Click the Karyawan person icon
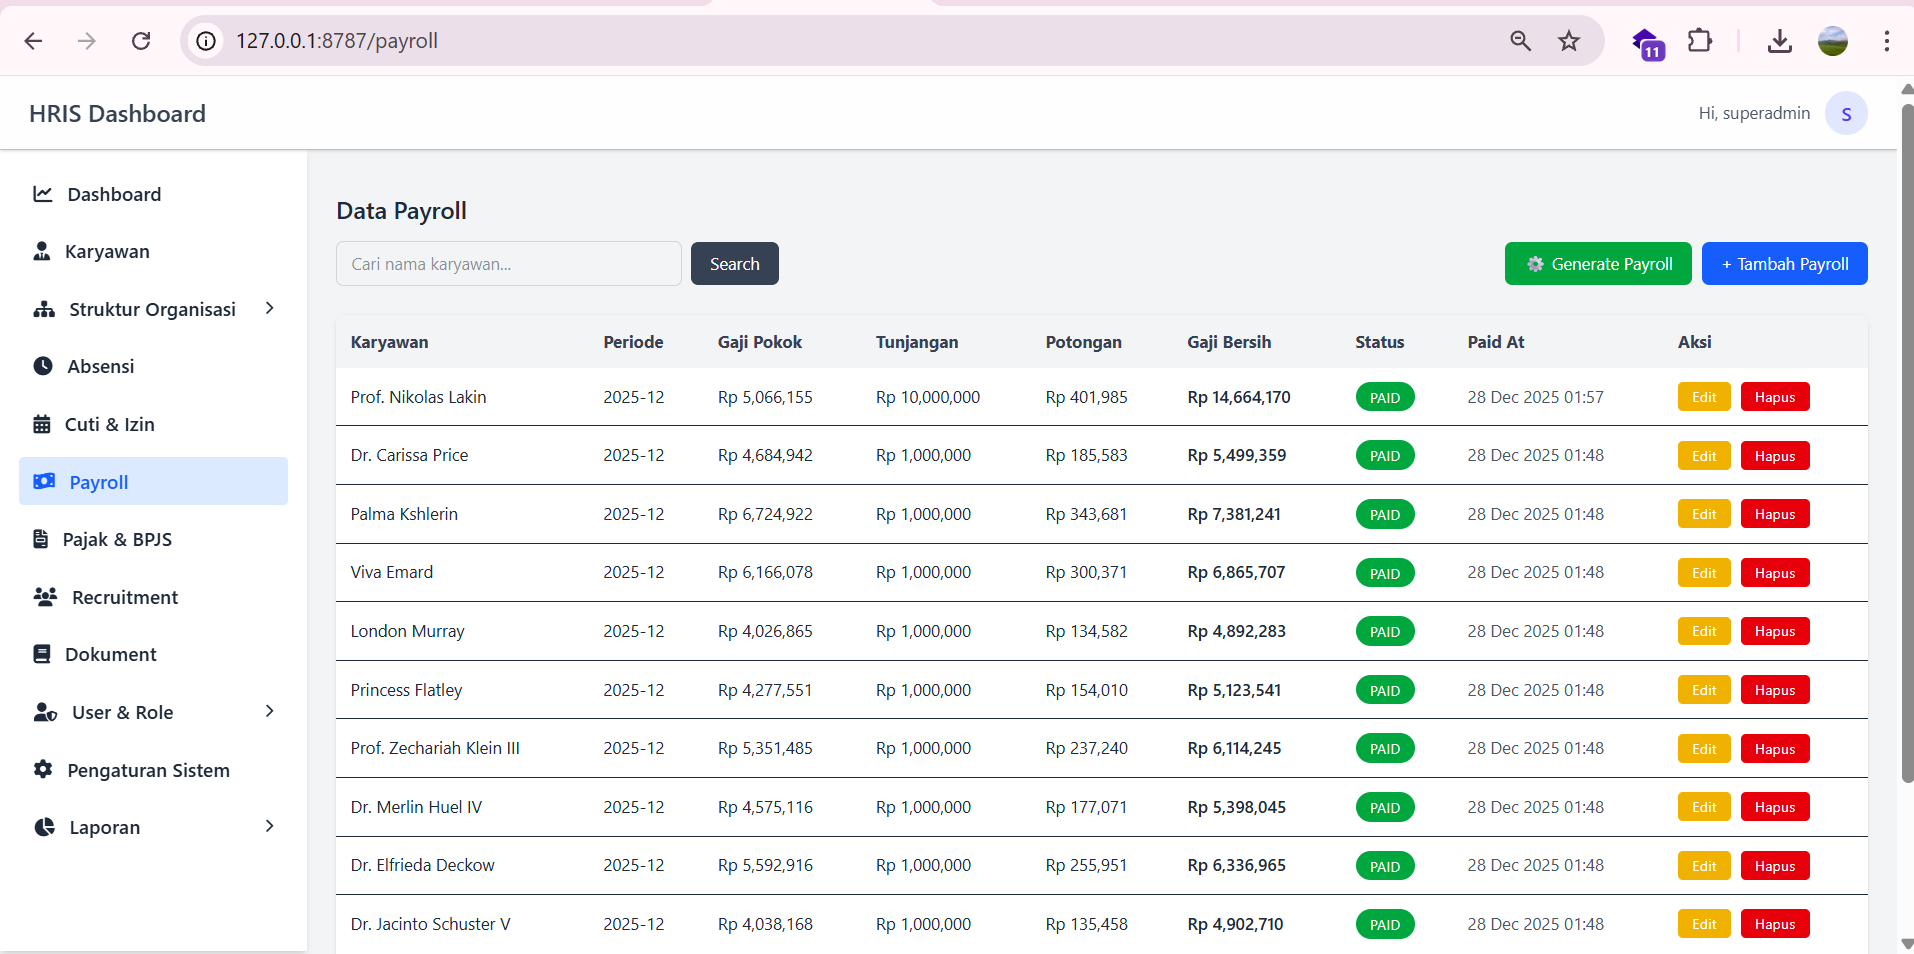 pos(42,251)
